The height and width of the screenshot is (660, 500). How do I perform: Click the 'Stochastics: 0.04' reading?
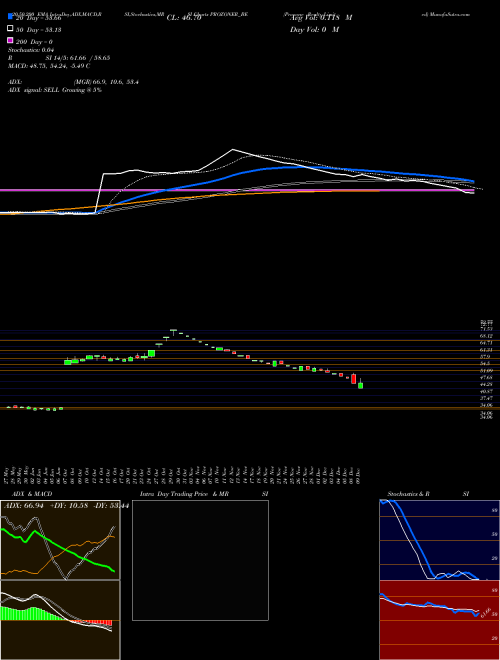click(29, 50)
